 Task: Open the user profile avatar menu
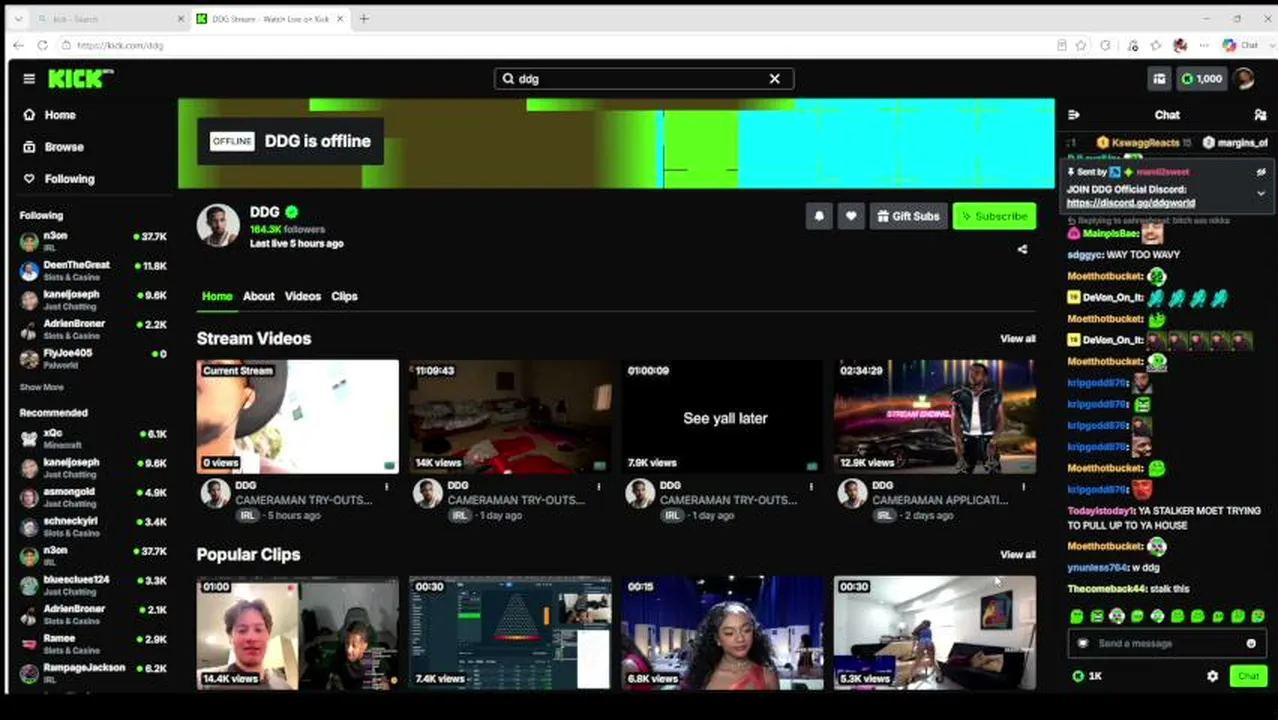tap(1244, 79)
